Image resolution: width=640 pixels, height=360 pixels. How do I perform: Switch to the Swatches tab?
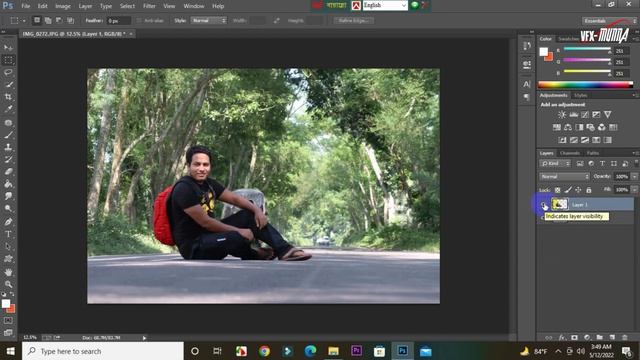(x=569, y=39)
